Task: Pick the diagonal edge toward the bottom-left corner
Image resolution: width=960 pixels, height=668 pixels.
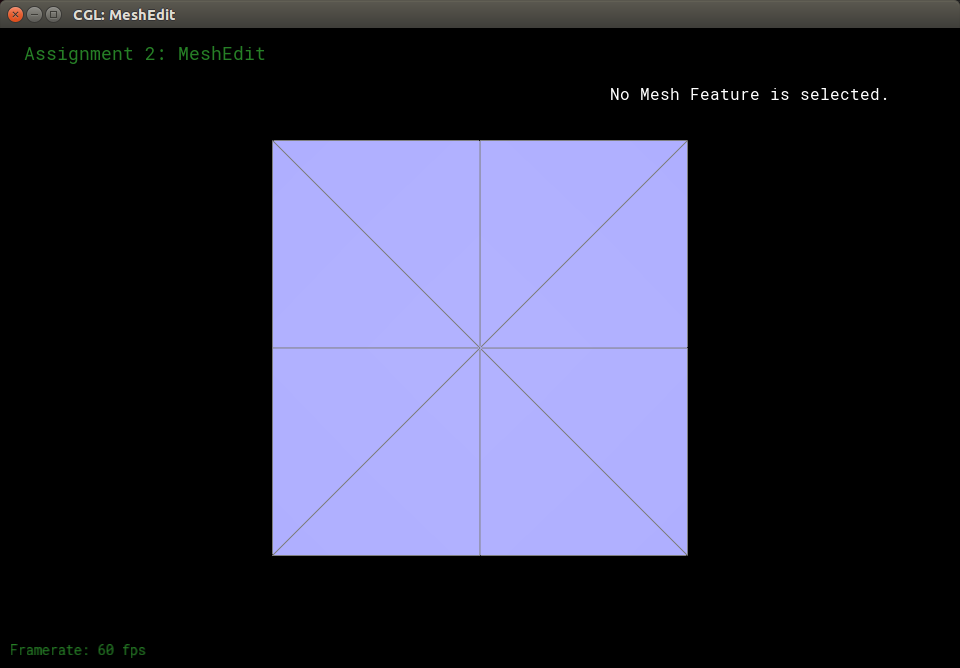Action: tap(376, 452)
